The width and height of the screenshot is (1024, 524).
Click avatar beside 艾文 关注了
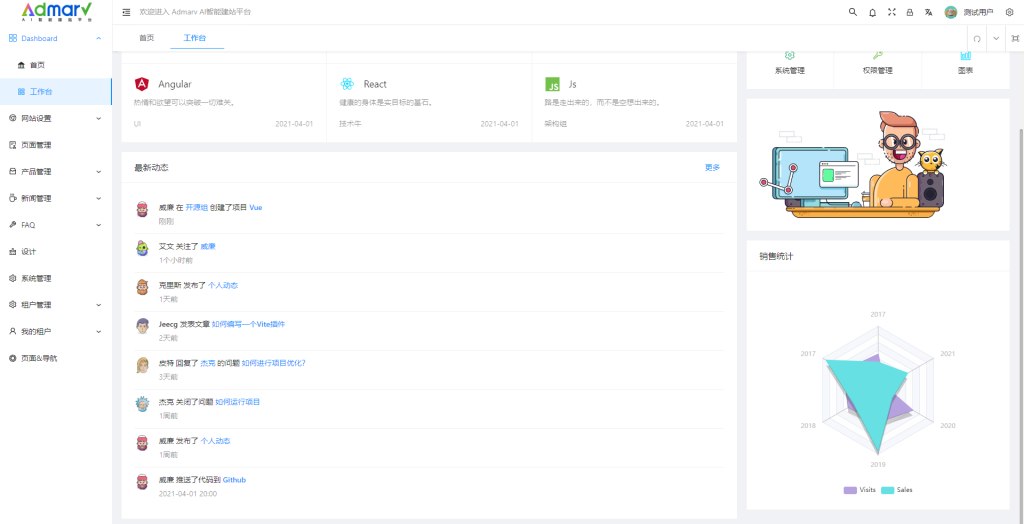pos(142,248)
